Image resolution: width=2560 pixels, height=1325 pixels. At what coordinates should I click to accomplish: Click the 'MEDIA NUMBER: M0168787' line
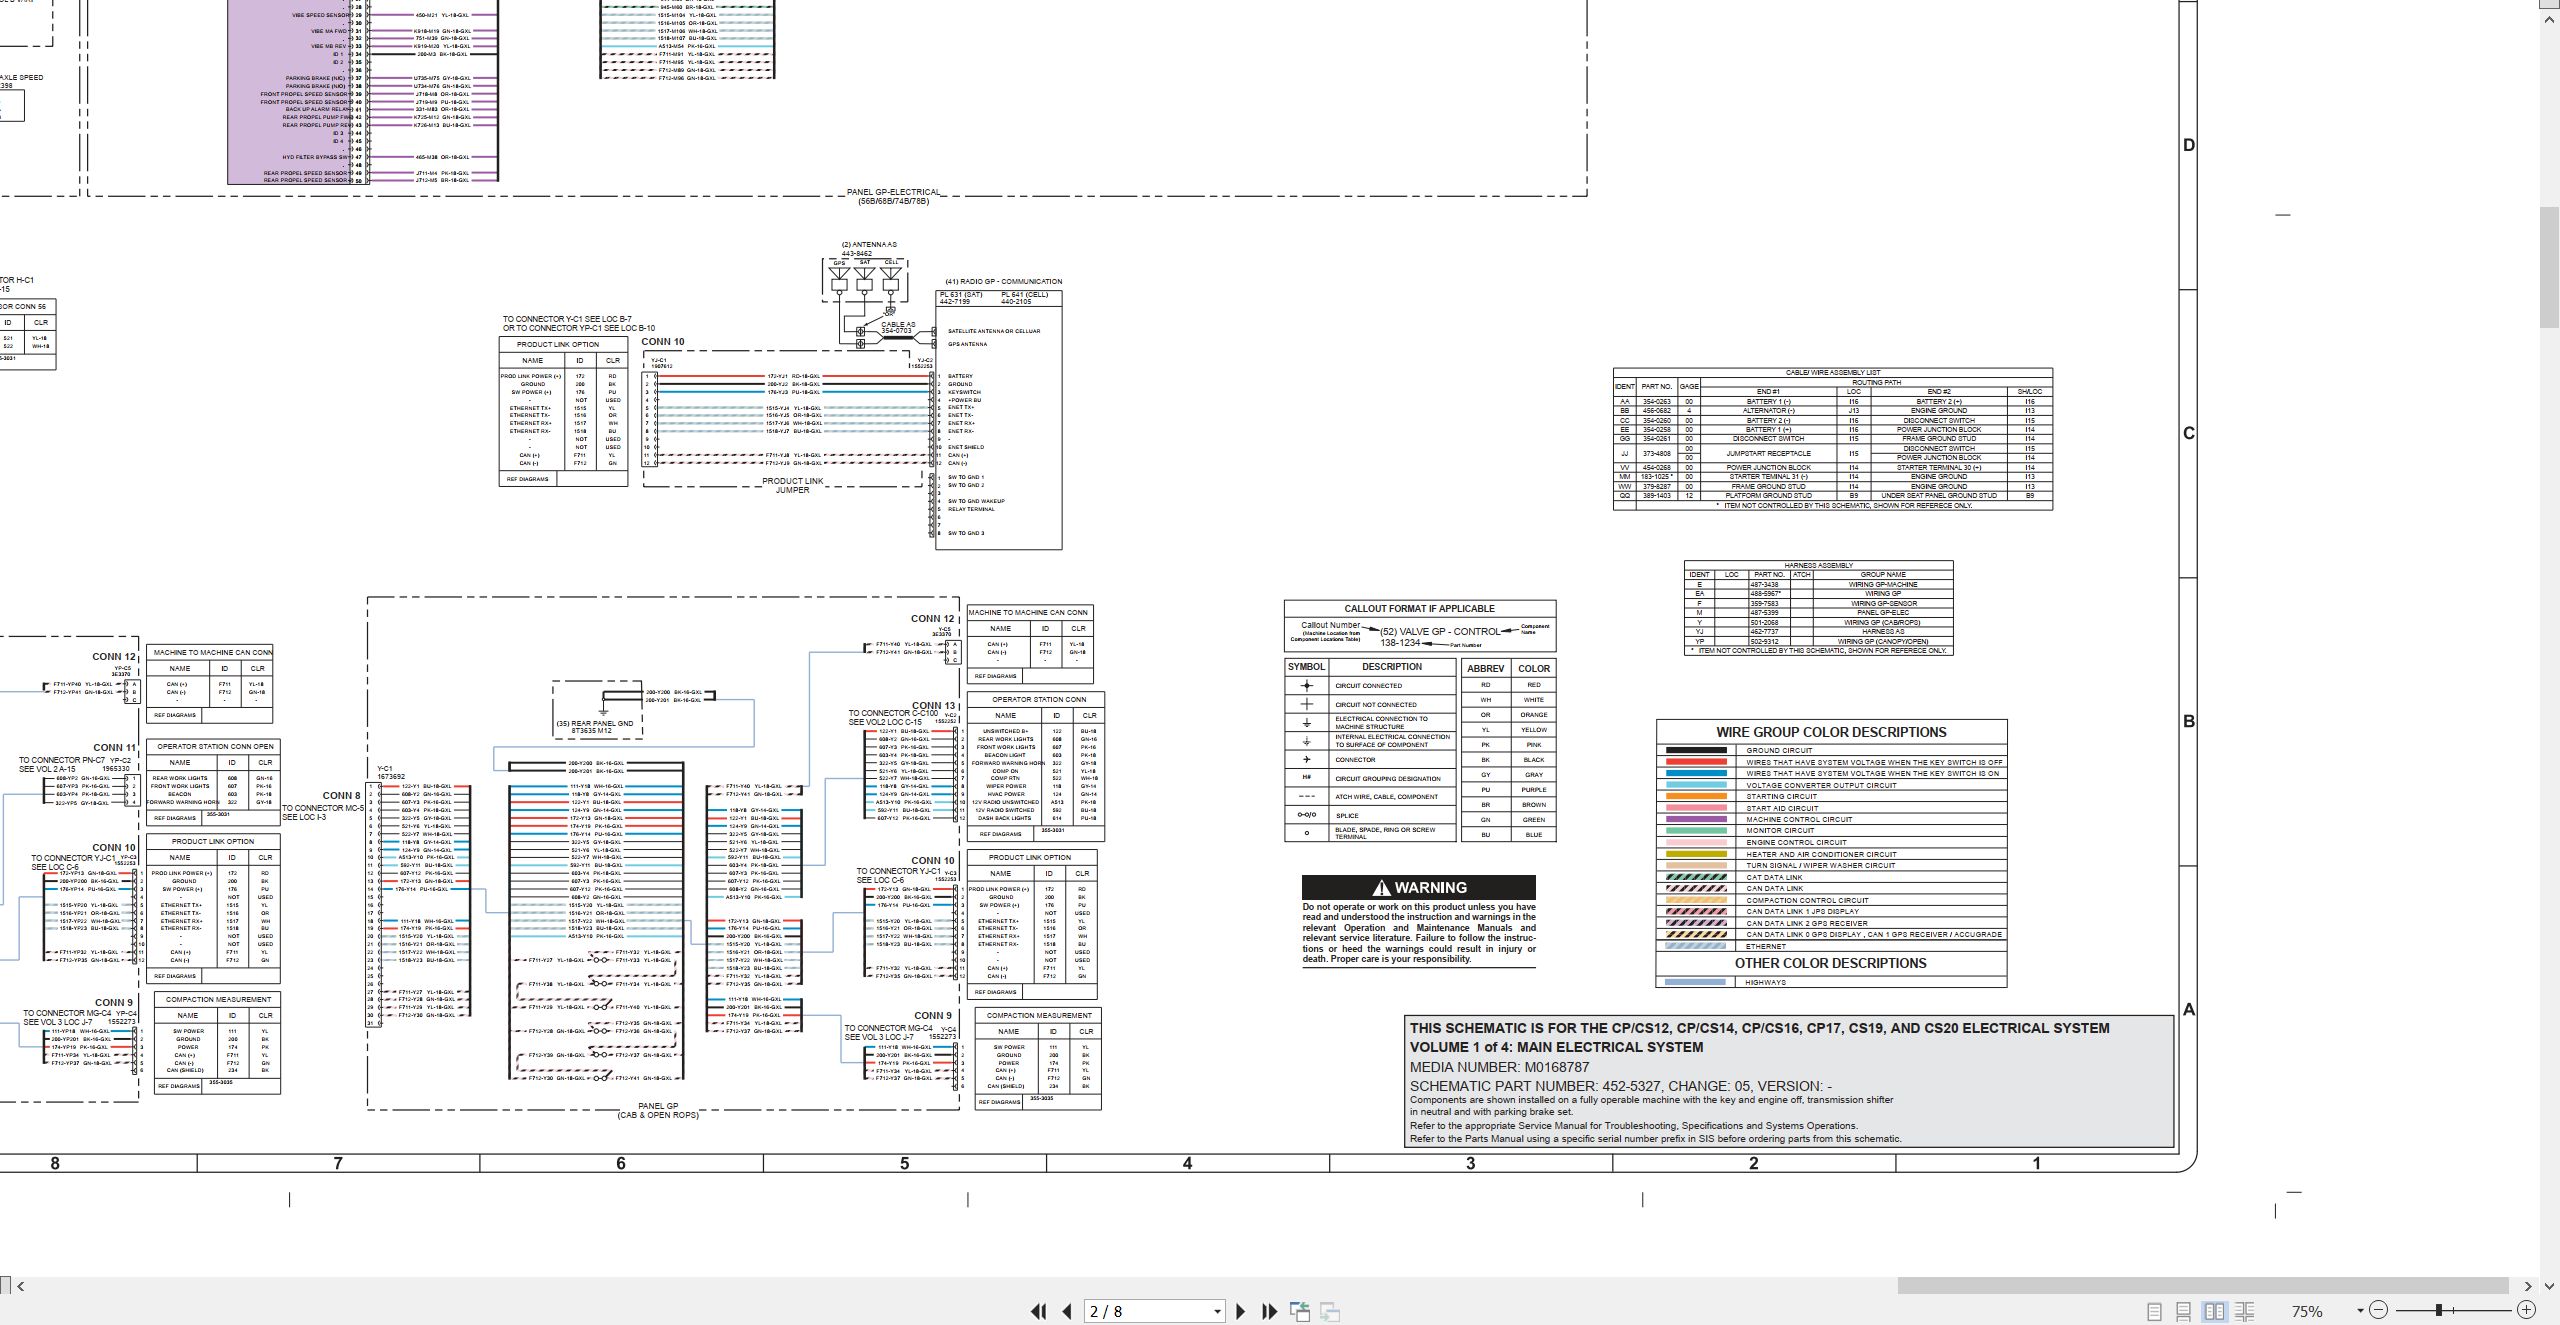[1499, 1067]
